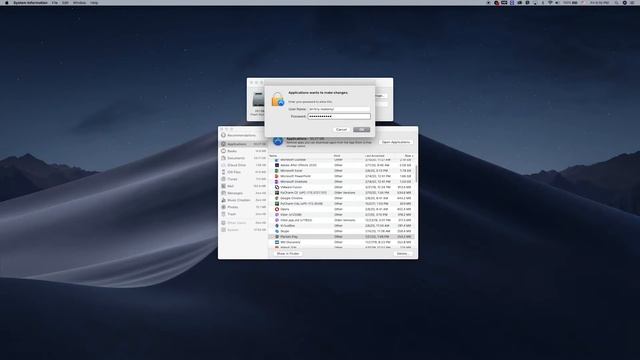Select the Photos sidebar icon
This screenshot has width=640, height=360.
tap(223, 207)
